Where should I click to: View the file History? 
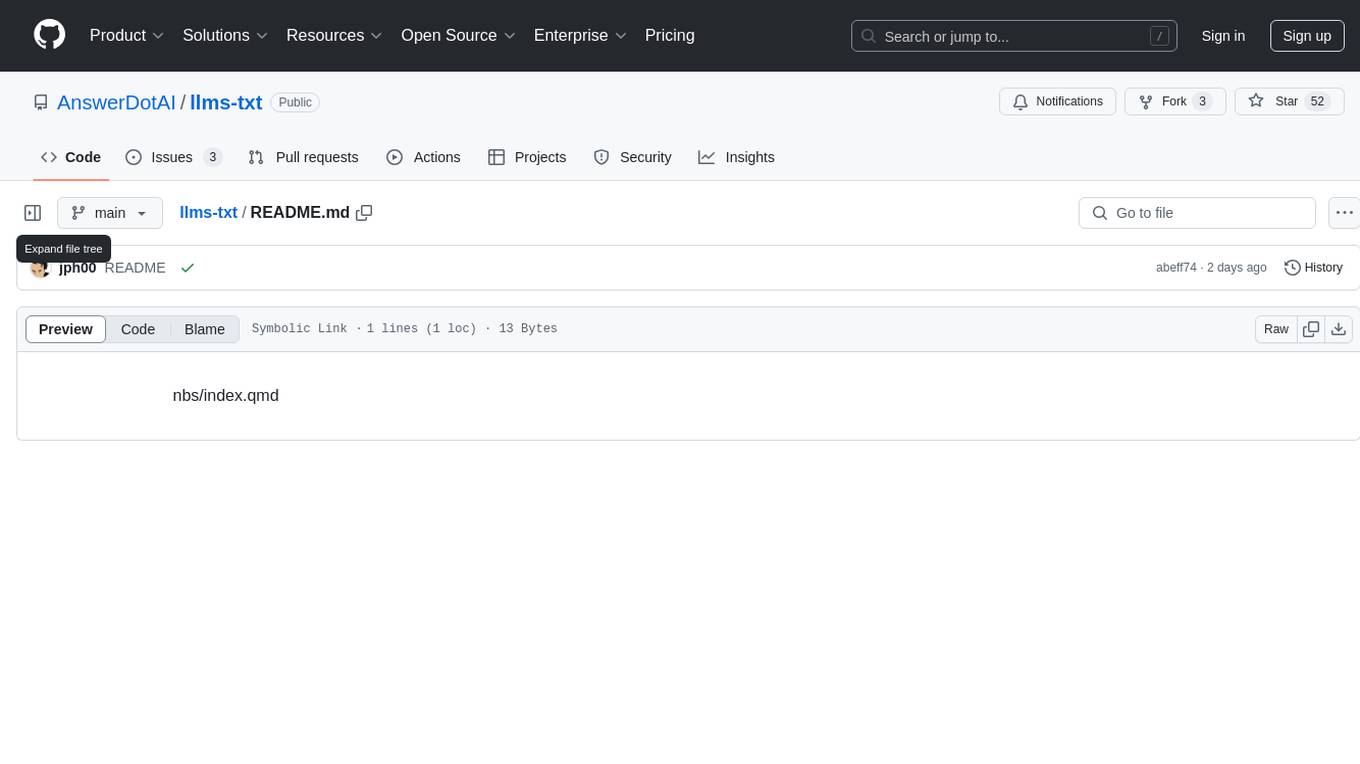pyautogui.click(x=1313, y=268)
